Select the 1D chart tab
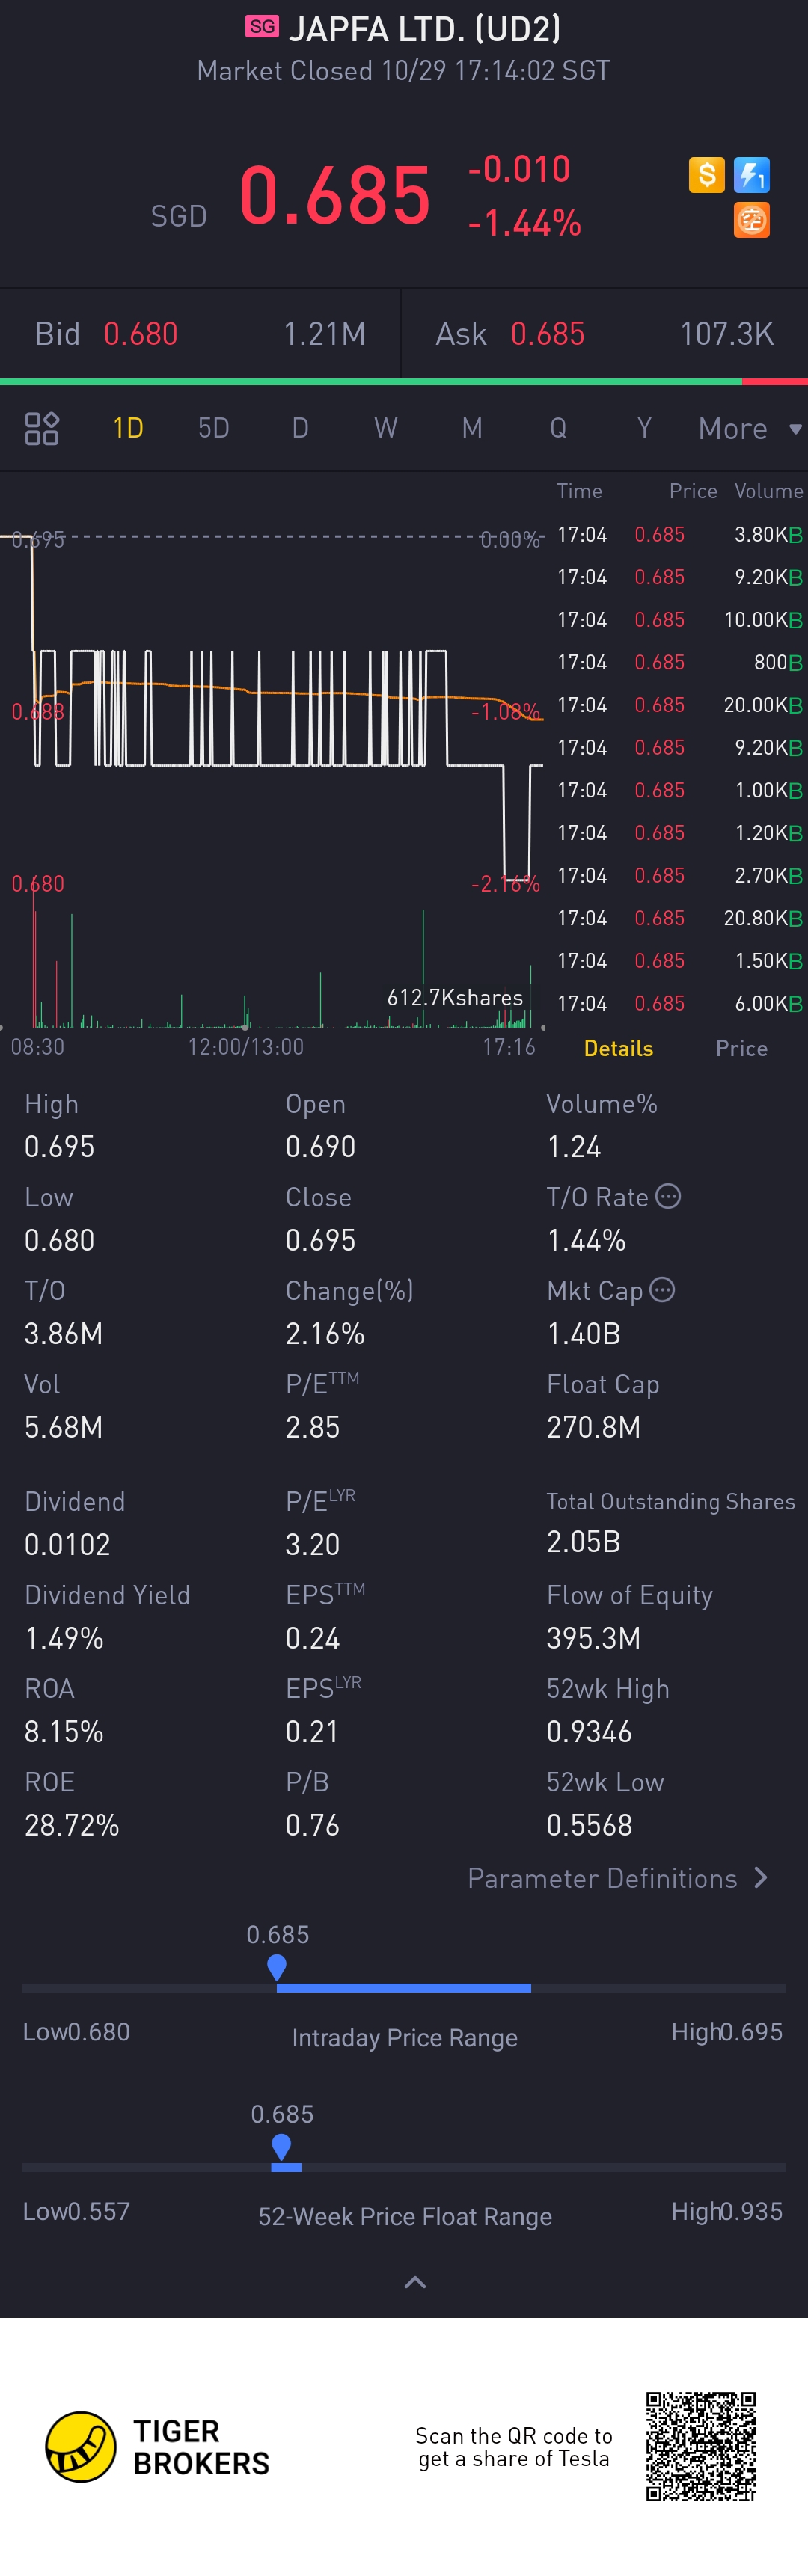 128,428
